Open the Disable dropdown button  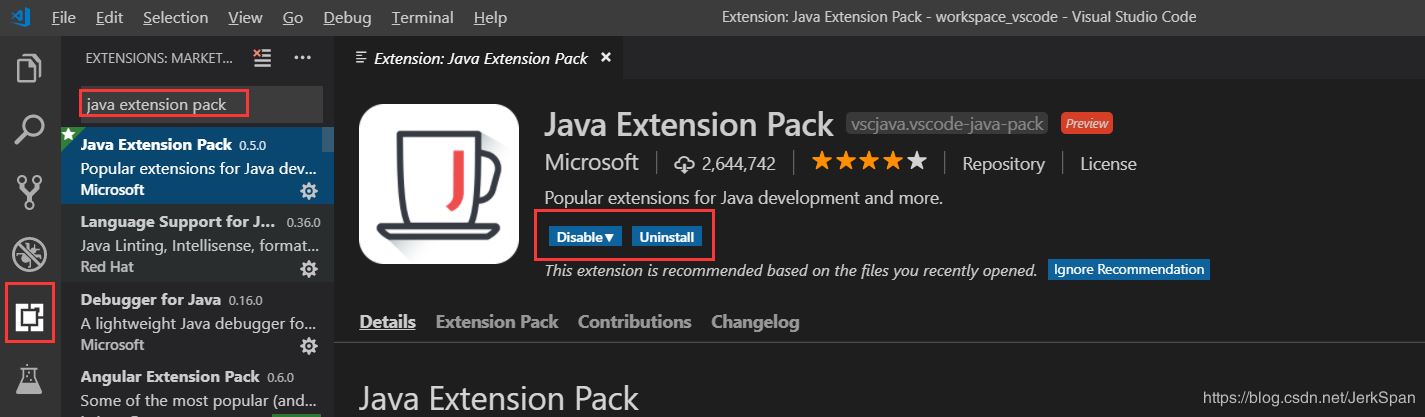[x=586, y=237]
